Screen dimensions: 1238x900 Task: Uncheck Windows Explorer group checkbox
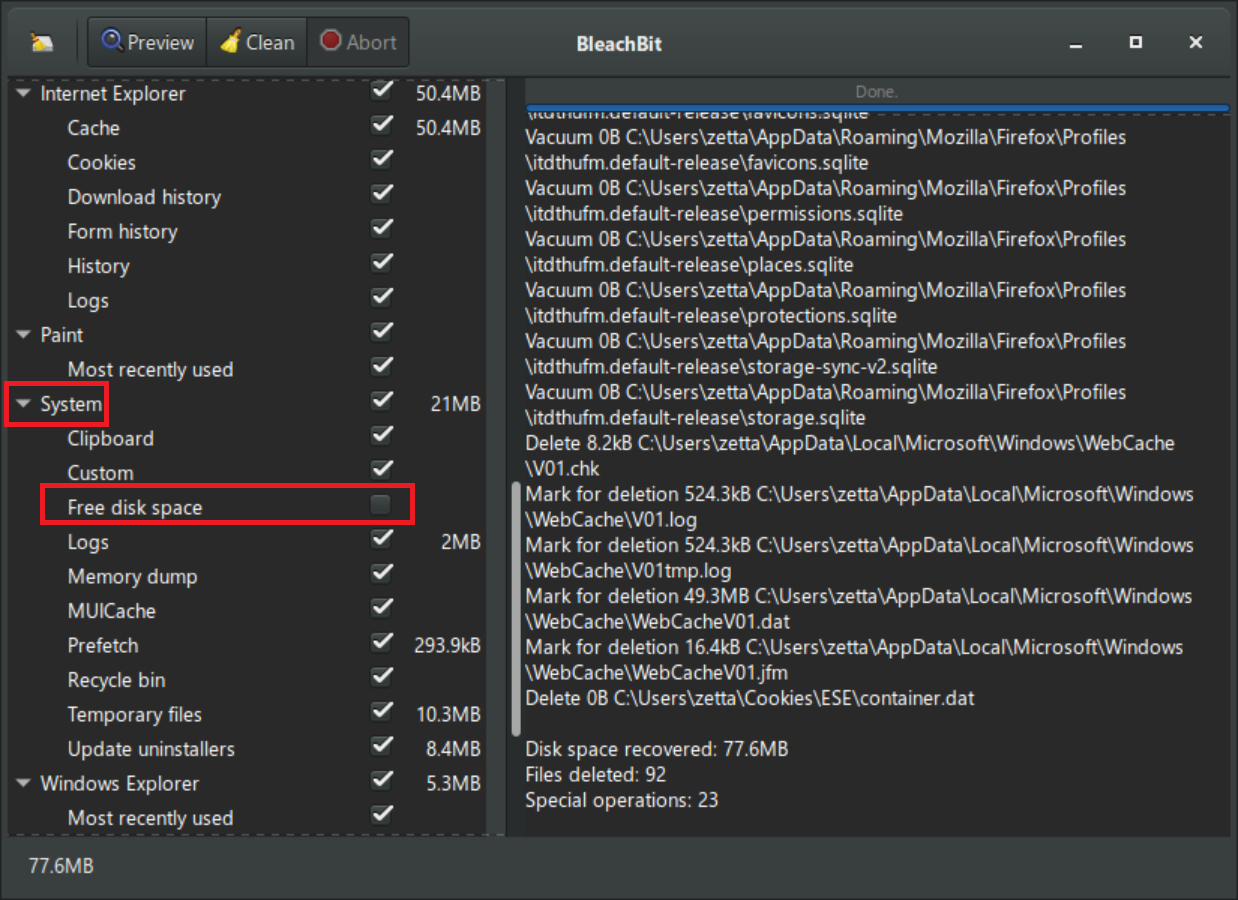pos(381,781)
